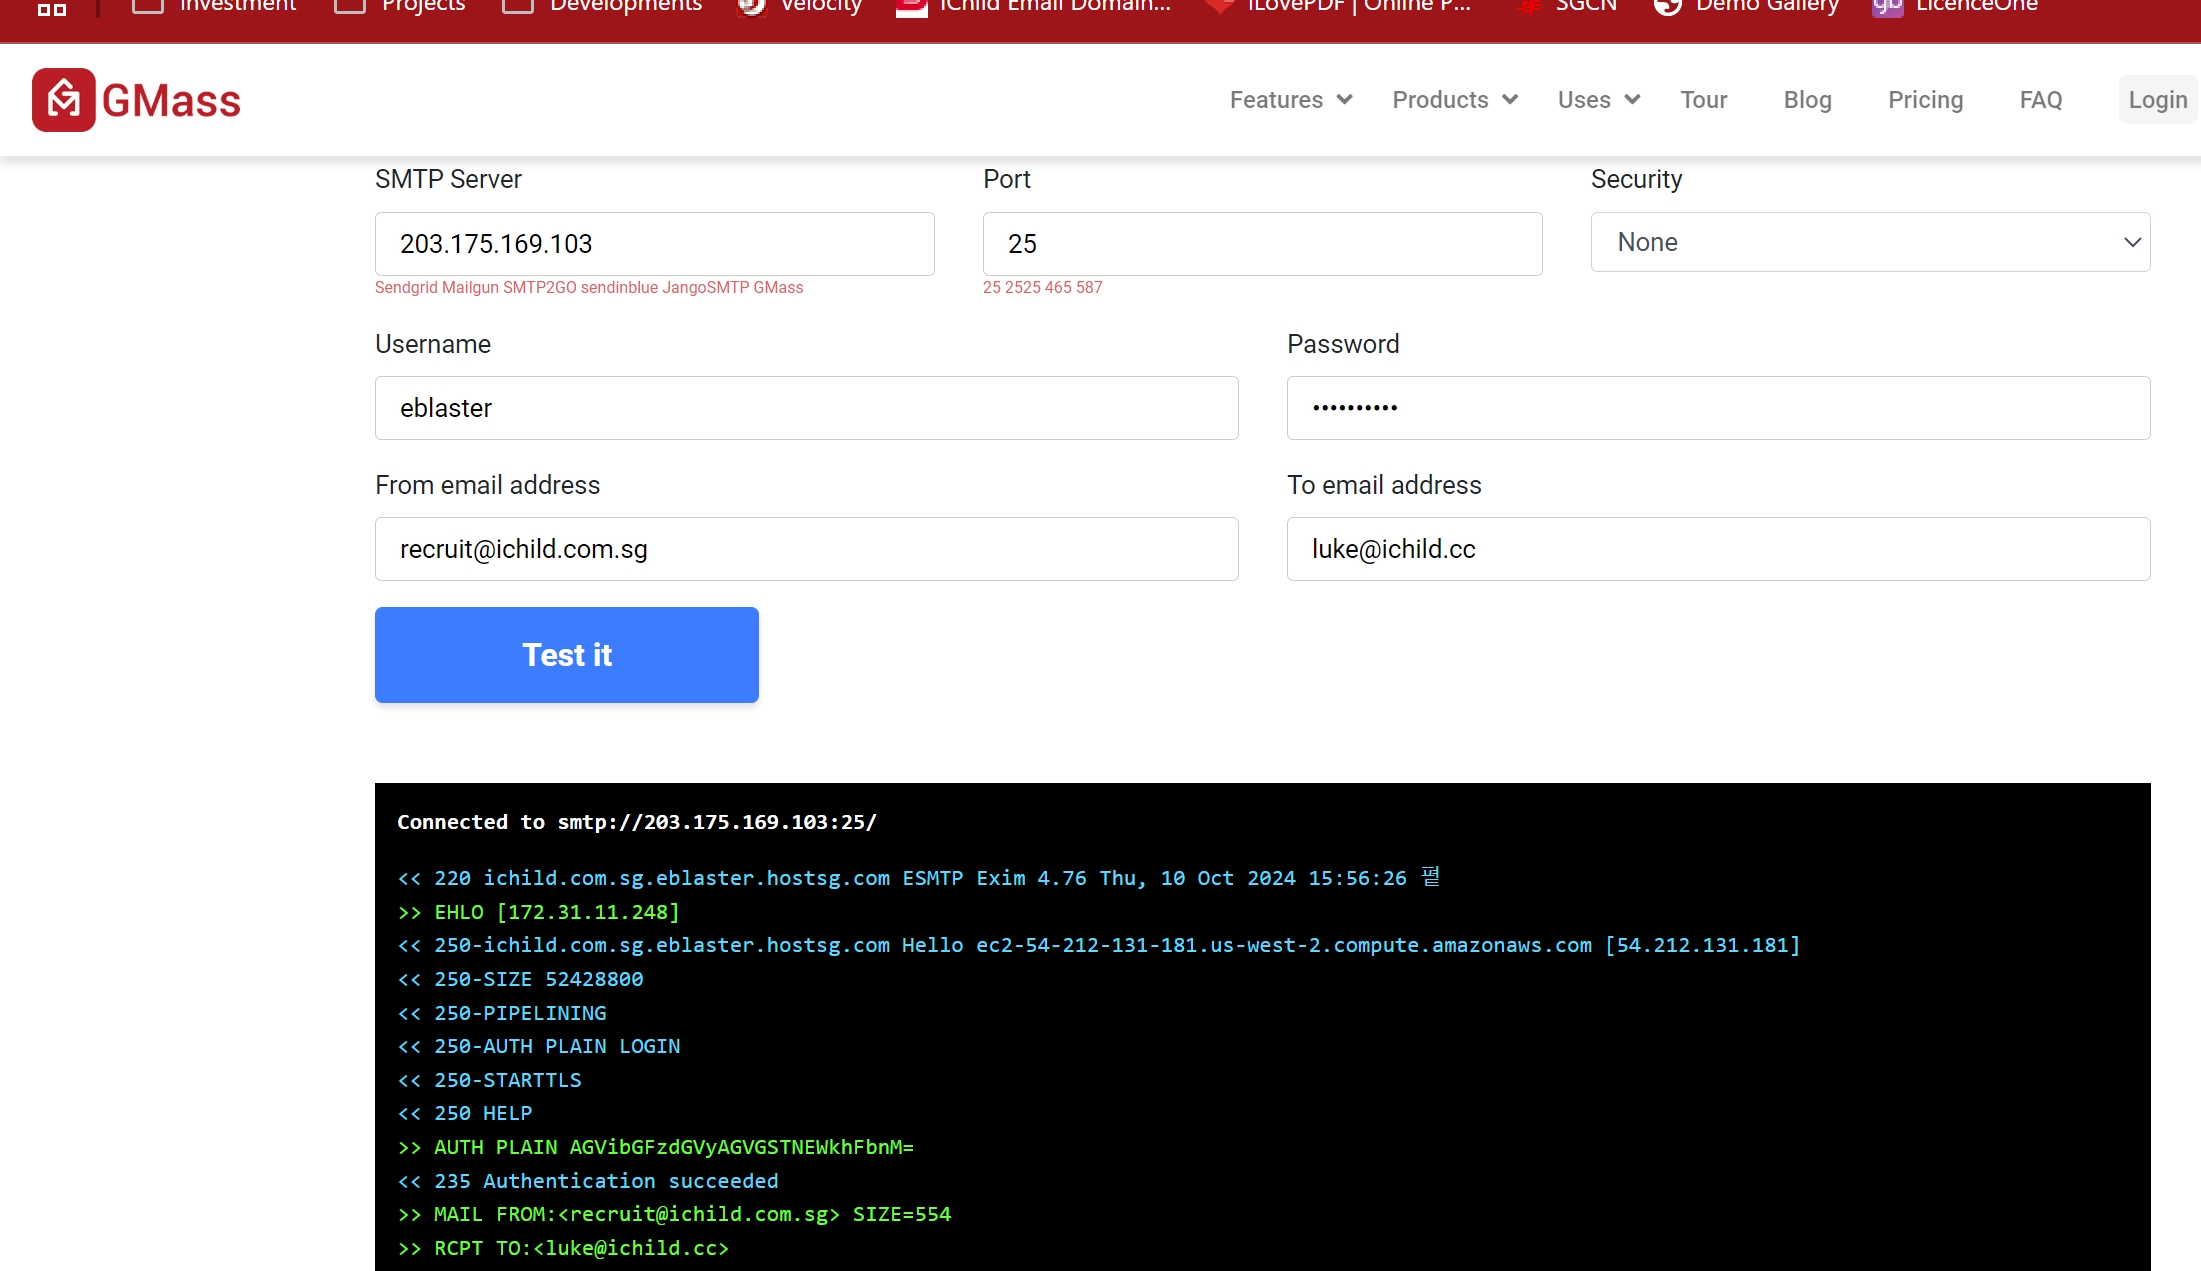Screen dimensions: 2201x1271
Task: Click the '250-ichild.com.sg.eblaster.hostsg.com Hello' log line
Action: click(1099, 945)
